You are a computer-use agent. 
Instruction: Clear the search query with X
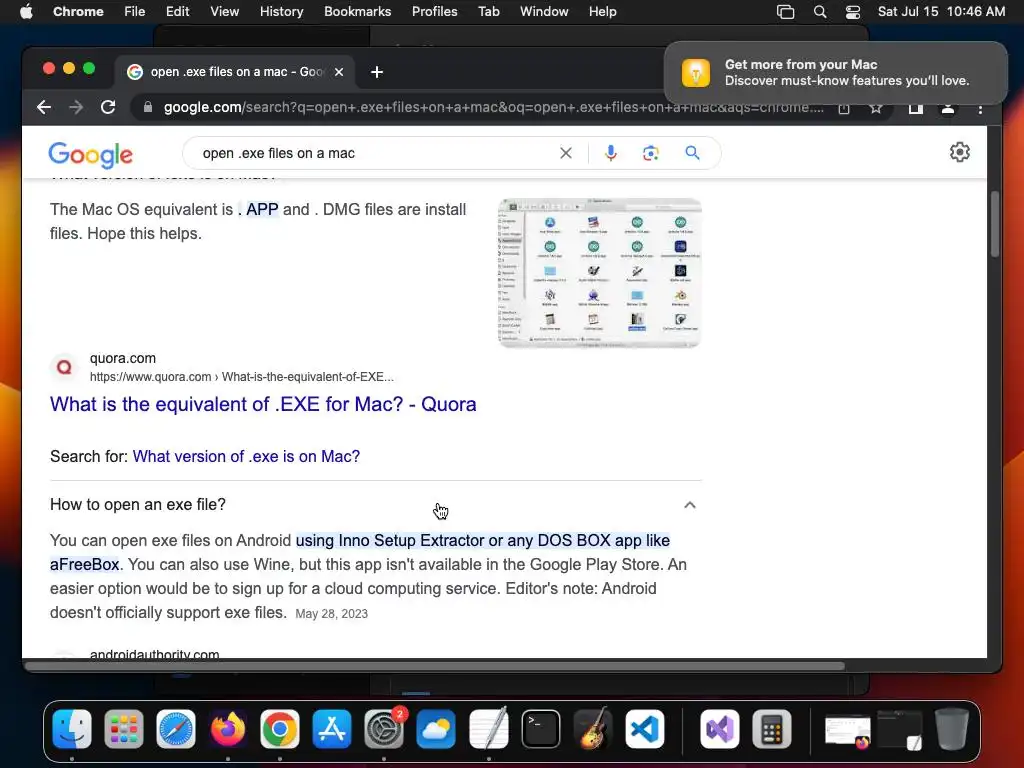[x=566, y=153]
